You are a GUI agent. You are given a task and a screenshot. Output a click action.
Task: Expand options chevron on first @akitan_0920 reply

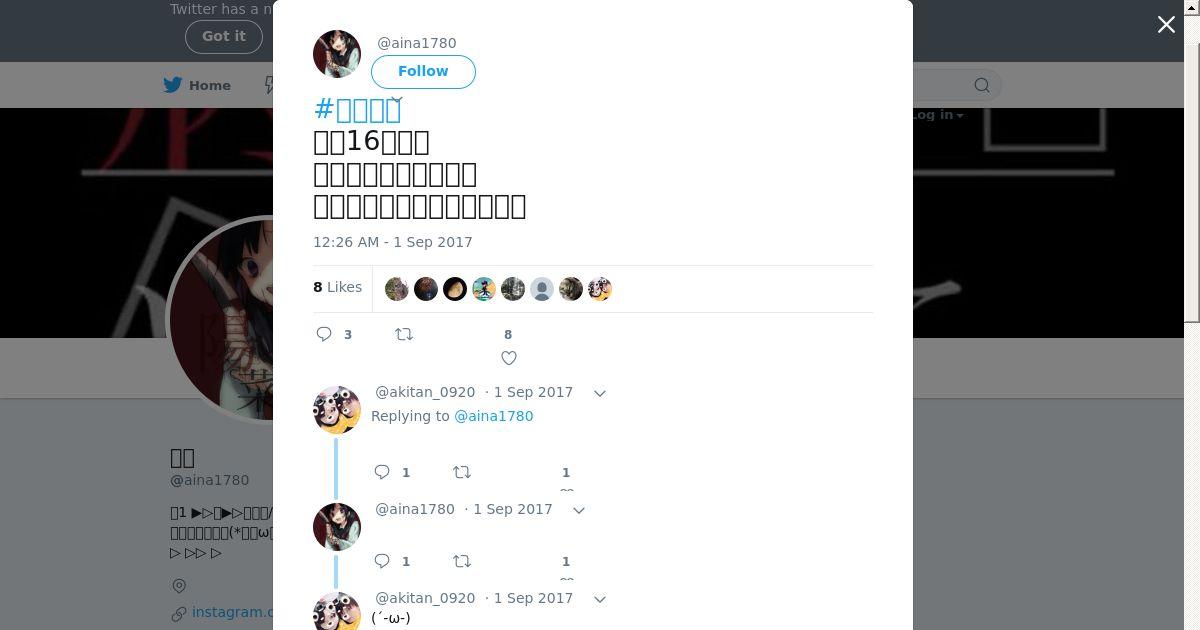click(x=600, y=393)
